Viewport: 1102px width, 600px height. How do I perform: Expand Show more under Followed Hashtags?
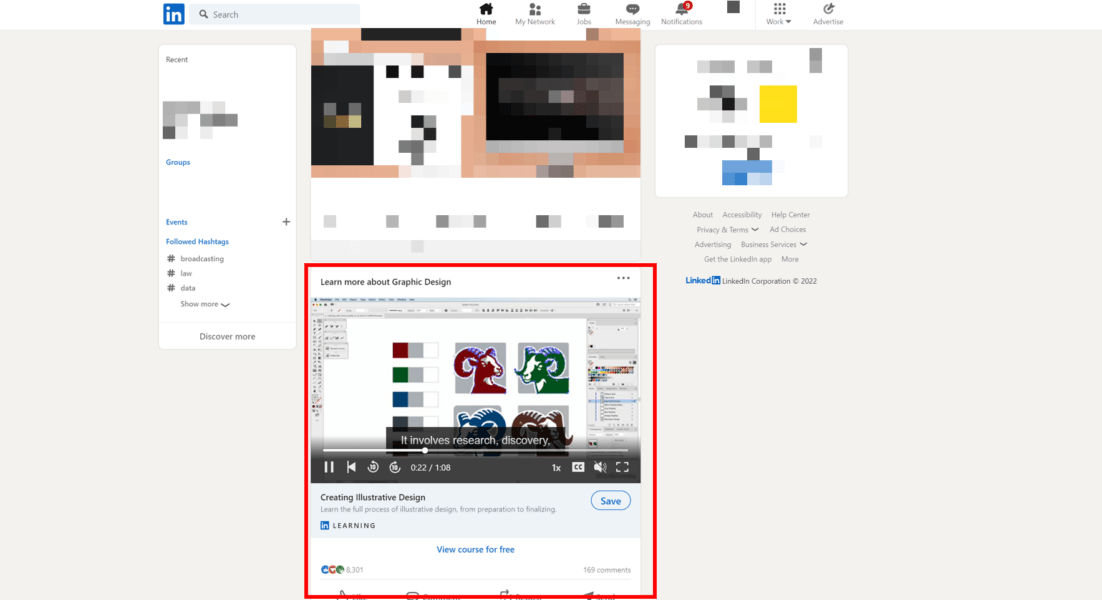coord(204,303)
